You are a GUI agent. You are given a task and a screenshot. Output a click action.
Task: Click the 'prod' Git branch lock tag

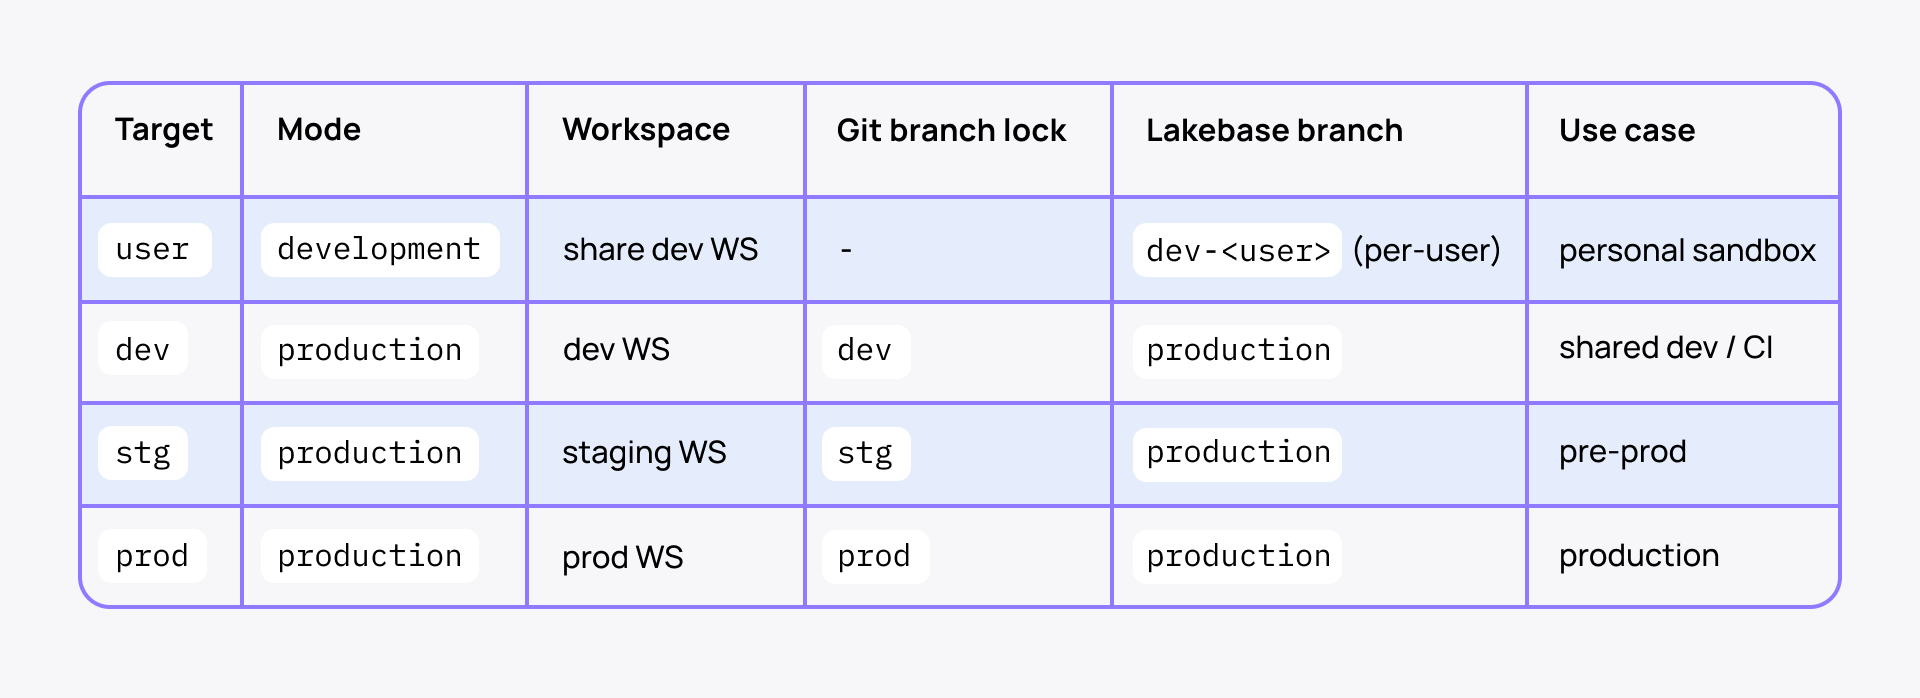[x=876, y=557]
